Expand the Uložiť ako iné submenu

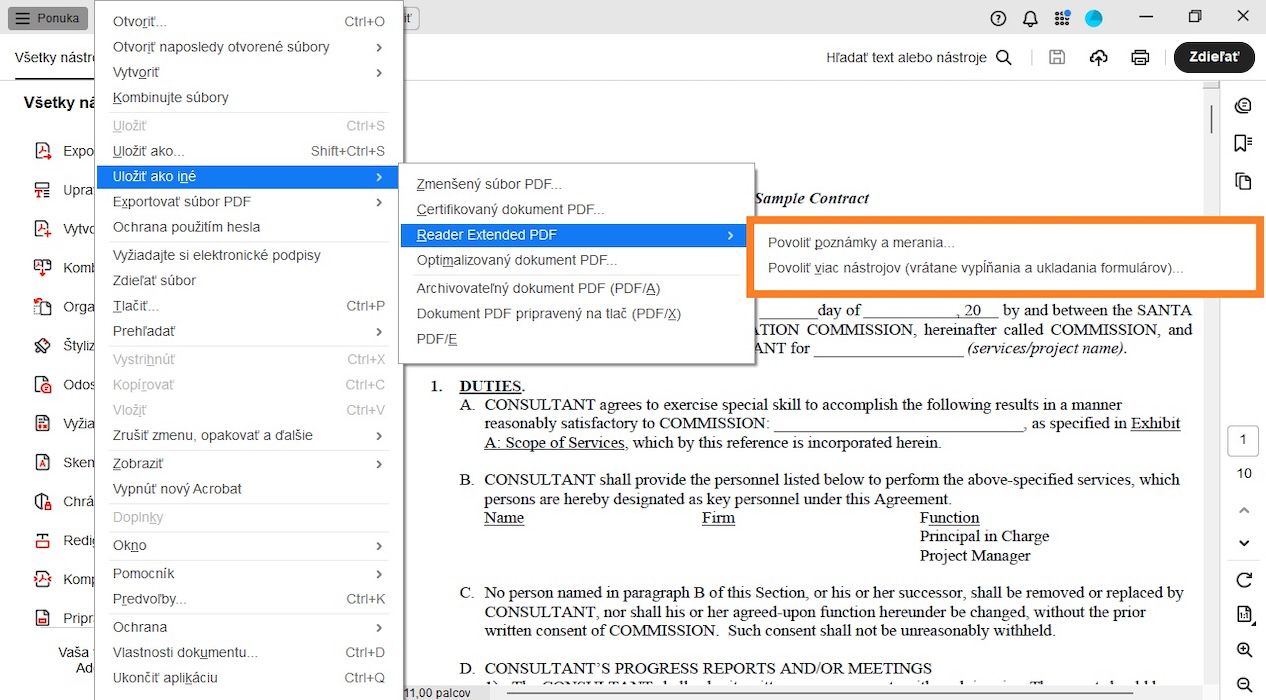(249, 177)
